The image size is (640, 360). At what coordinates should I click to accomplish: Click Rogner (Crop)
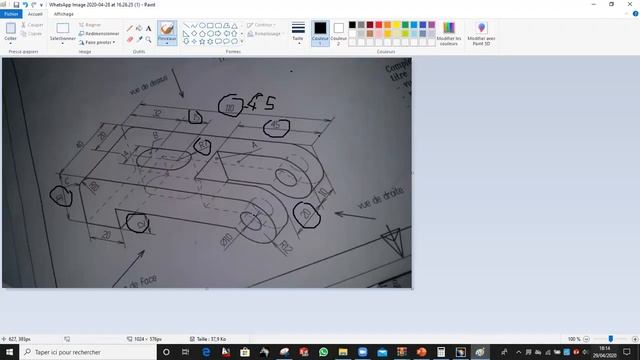[90, 25]
